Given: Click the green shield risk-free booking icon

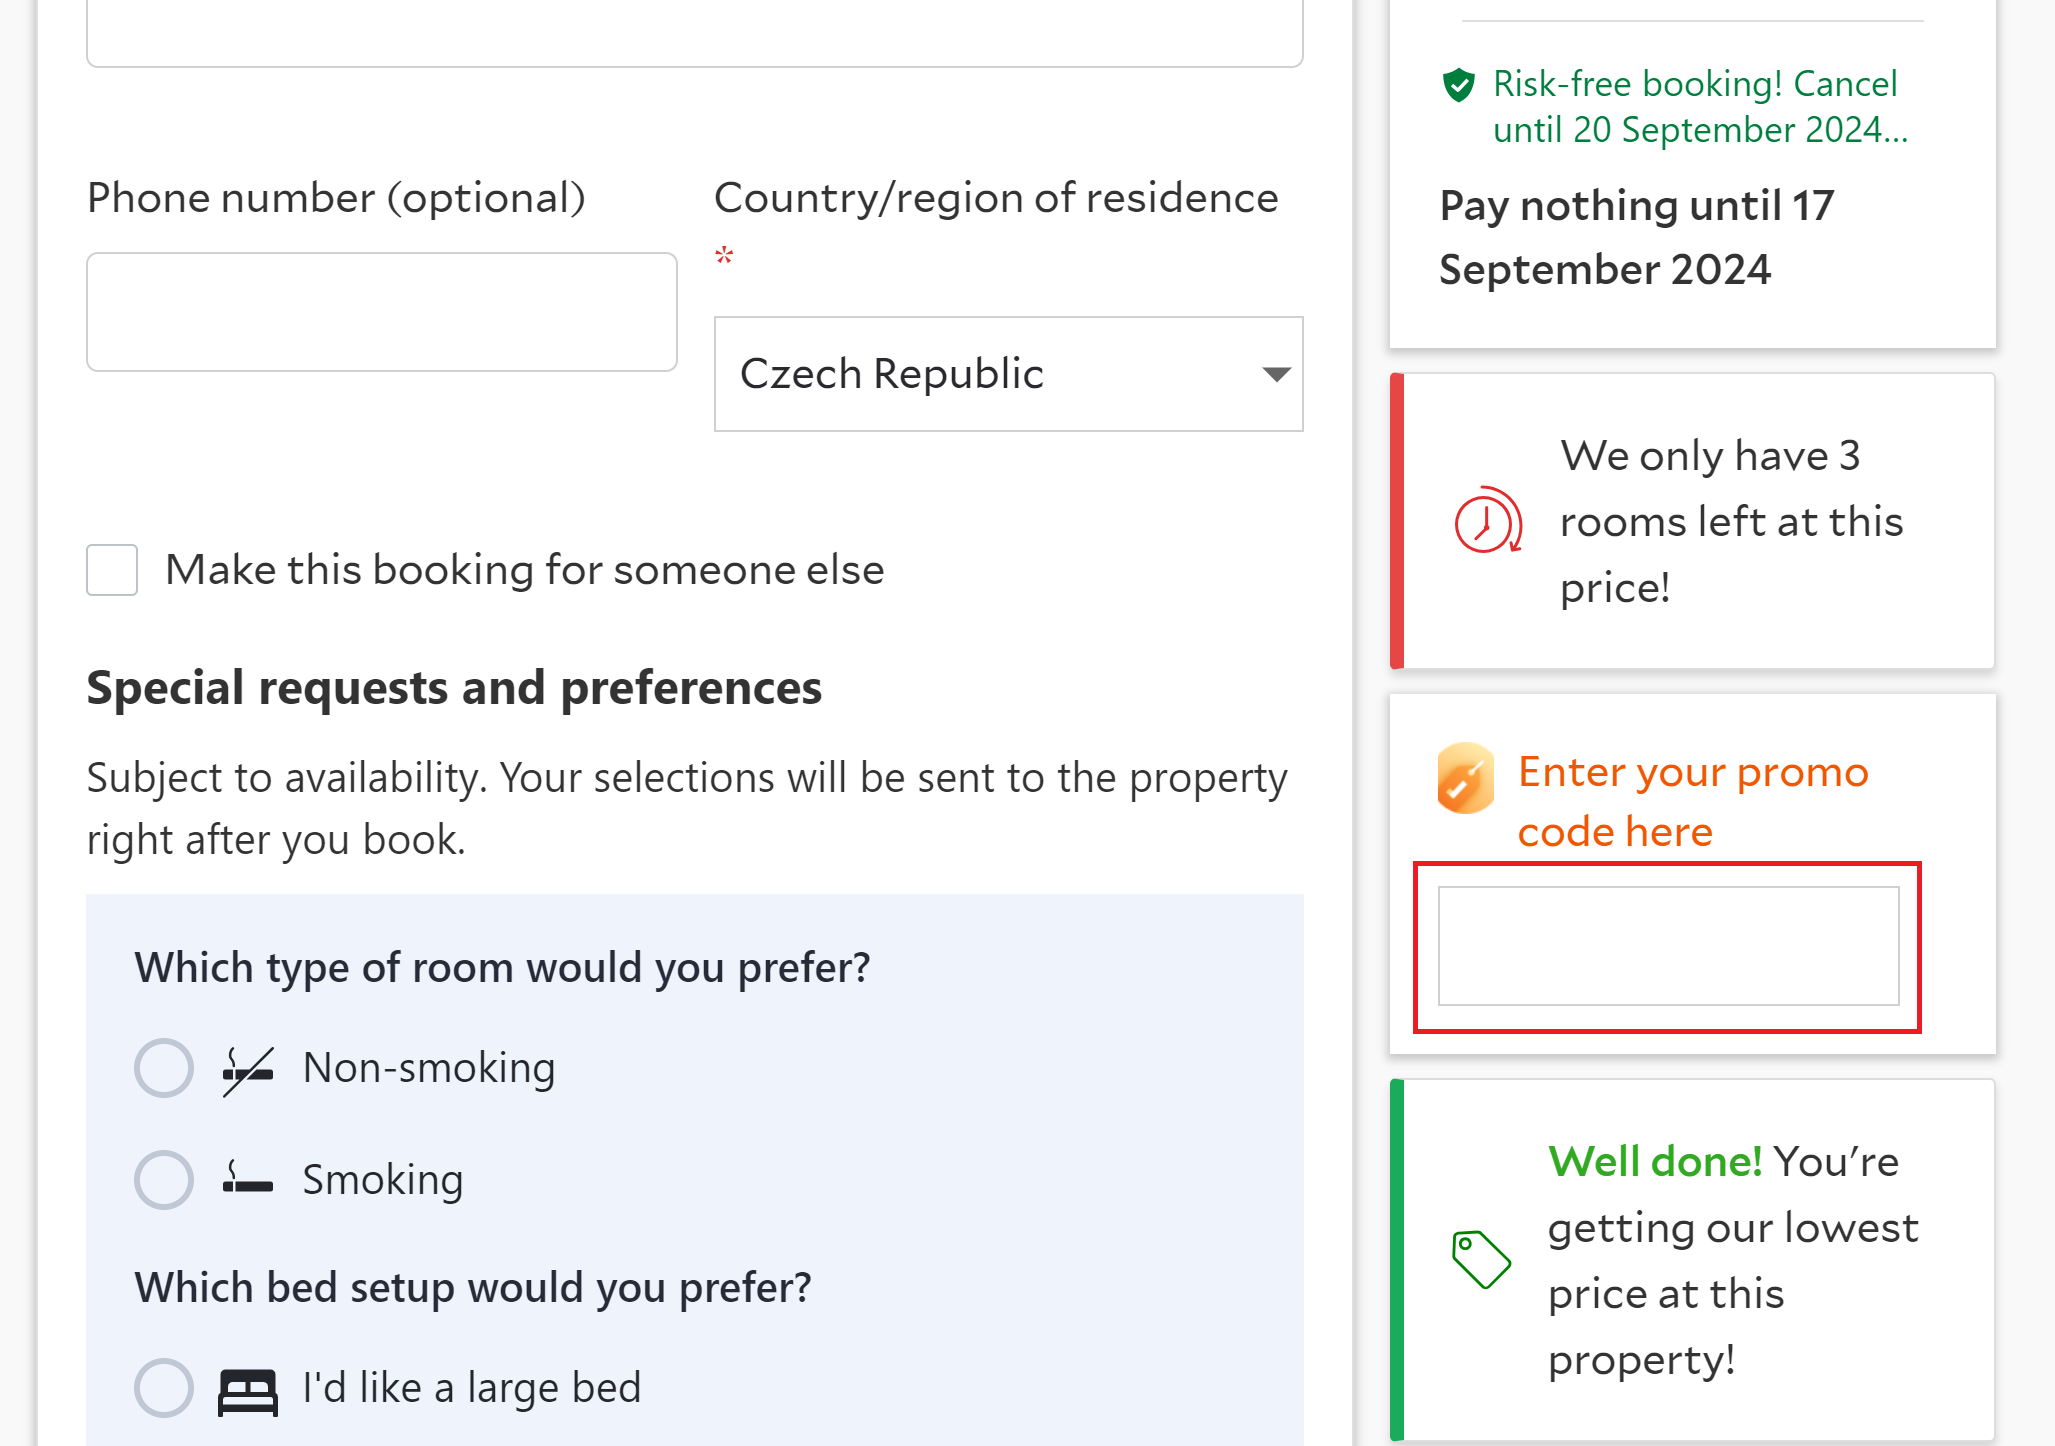Looking at the screenshot, I should pos(1459,85).
